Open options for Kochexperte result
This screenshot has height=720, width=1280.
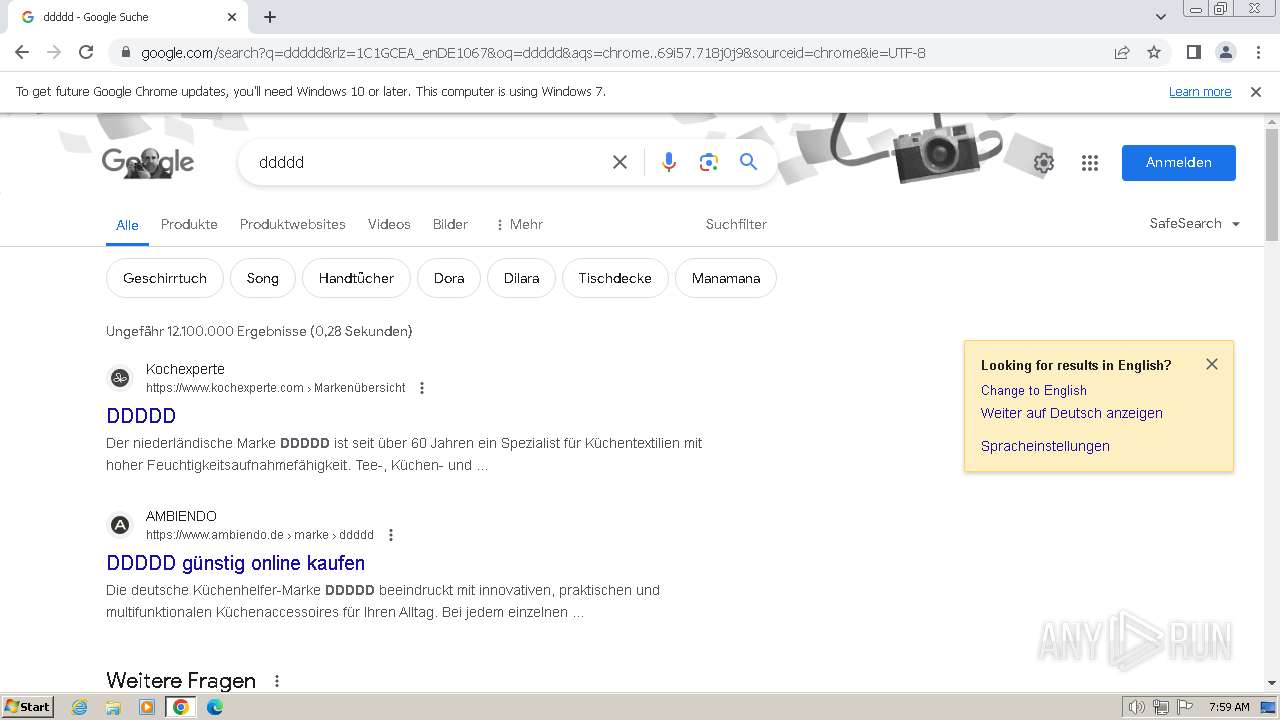tap(422, 388)
